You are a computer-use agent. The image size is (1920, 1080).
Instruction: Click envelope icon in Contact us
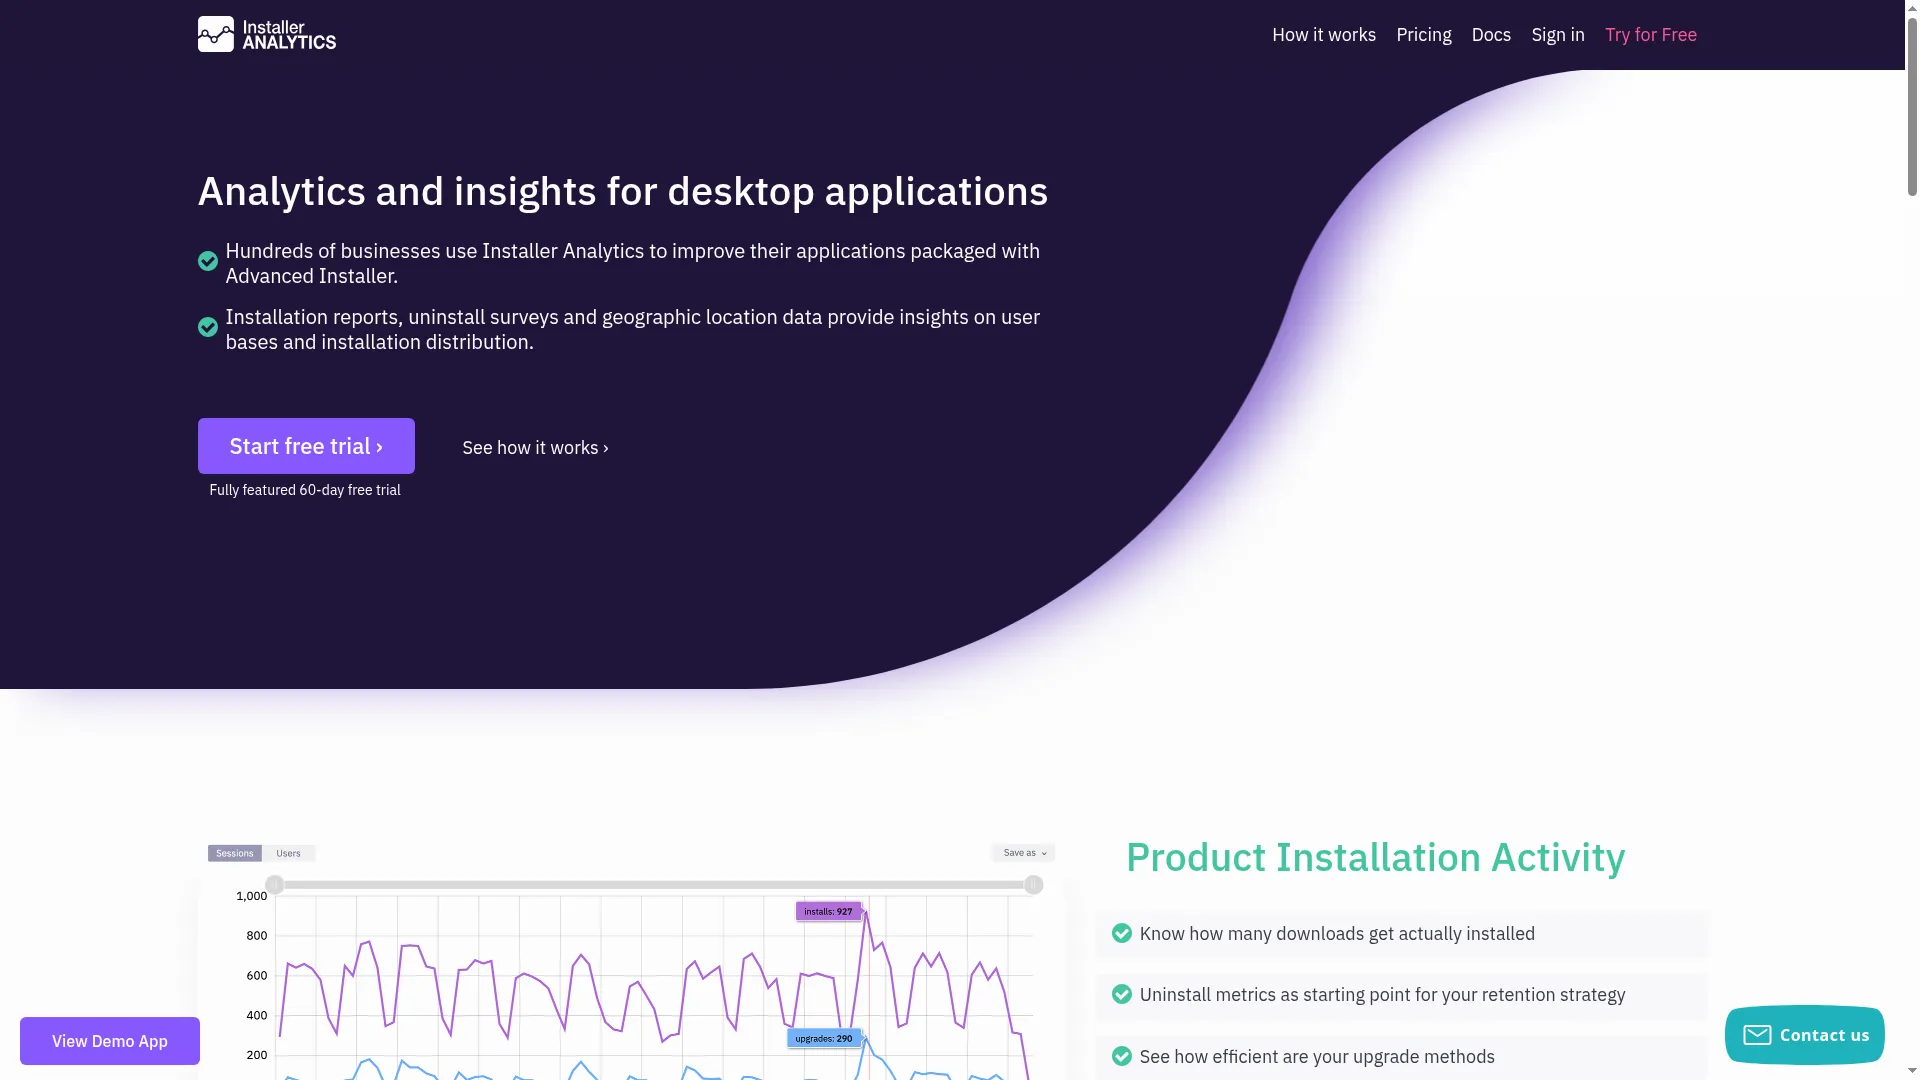tap(1757, 1035)
